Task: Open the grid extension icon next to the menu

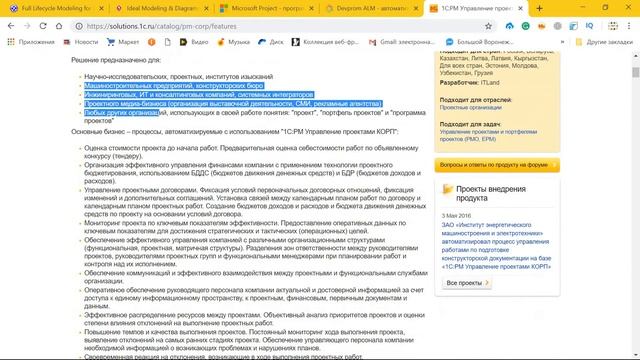Action: pos(613,26)
